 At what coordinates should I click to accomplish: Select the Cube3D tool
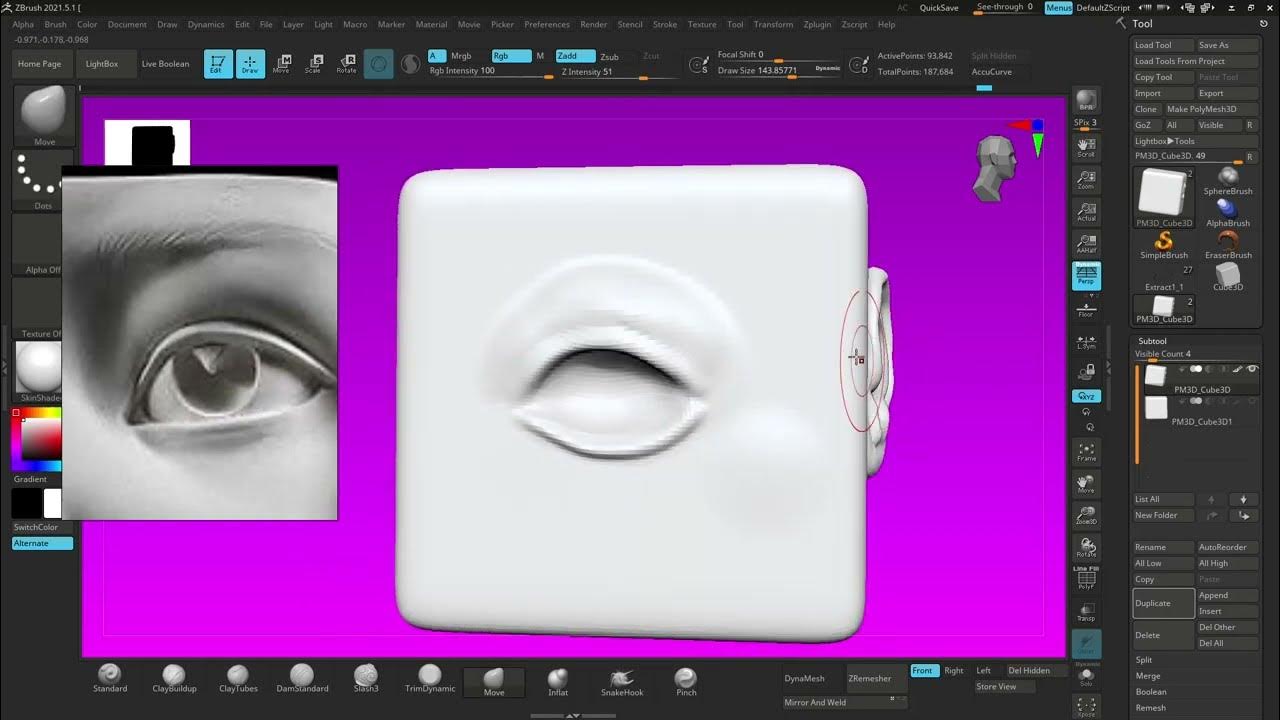click(1228, 278)
